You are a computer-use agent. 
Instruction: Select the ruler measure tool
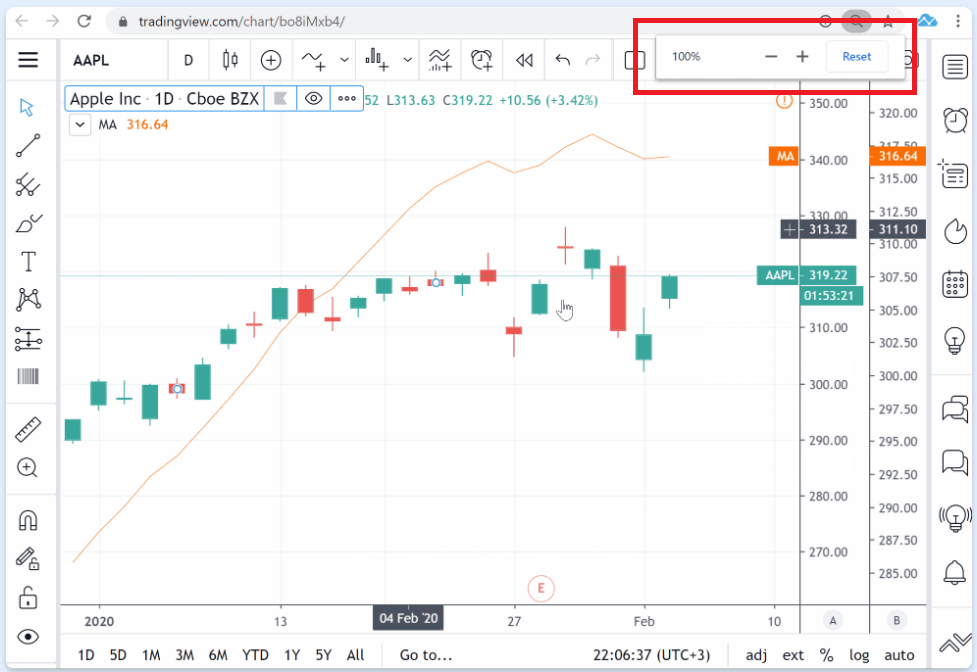coord(28,430)
